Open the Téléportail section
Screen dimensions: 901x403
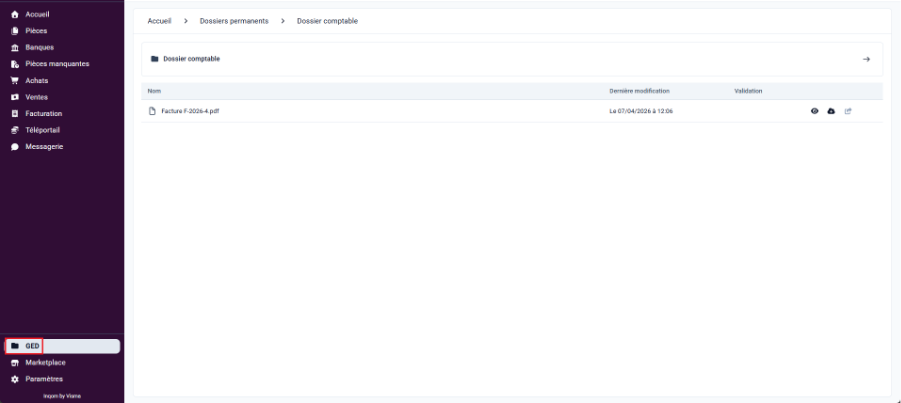[x=43, y=130]
